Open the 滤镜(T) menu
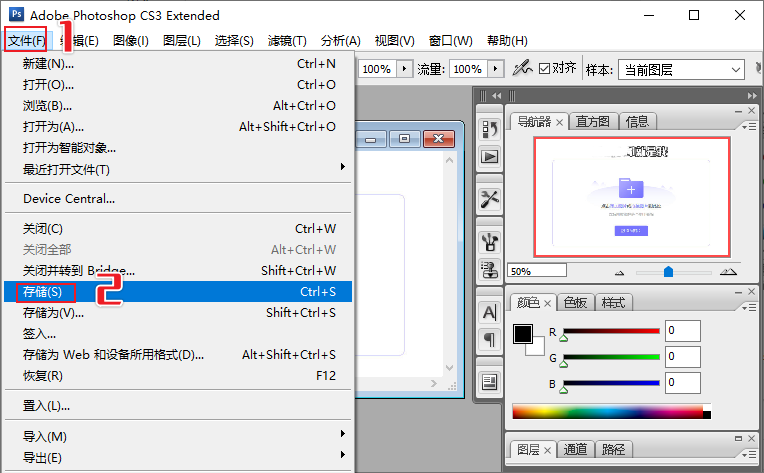The height and width of the screenshot is (473, 764). tap(287, 41)
